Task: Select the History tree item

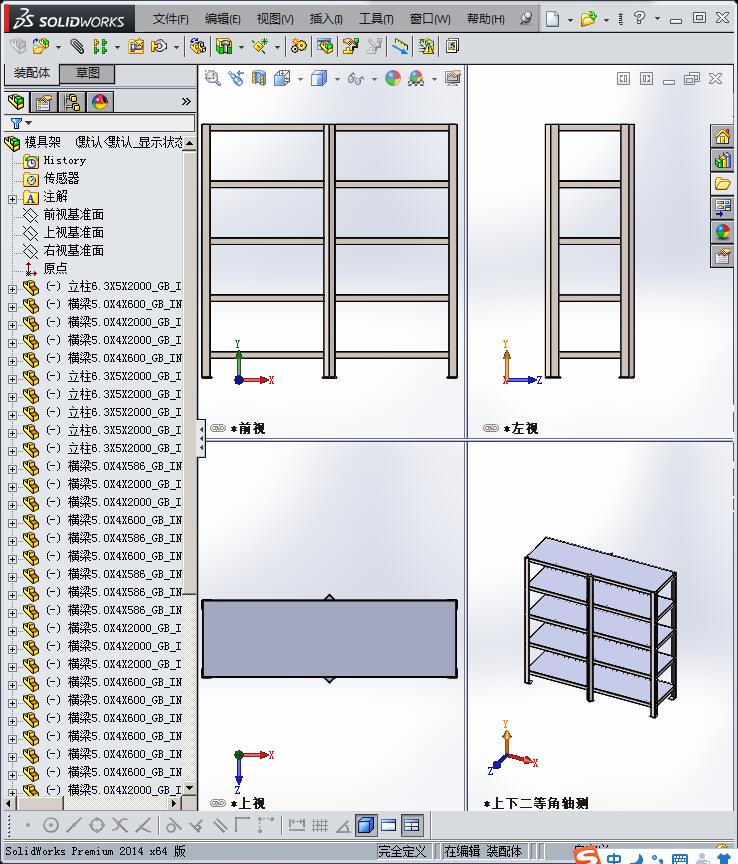Action: coord(64,160)
